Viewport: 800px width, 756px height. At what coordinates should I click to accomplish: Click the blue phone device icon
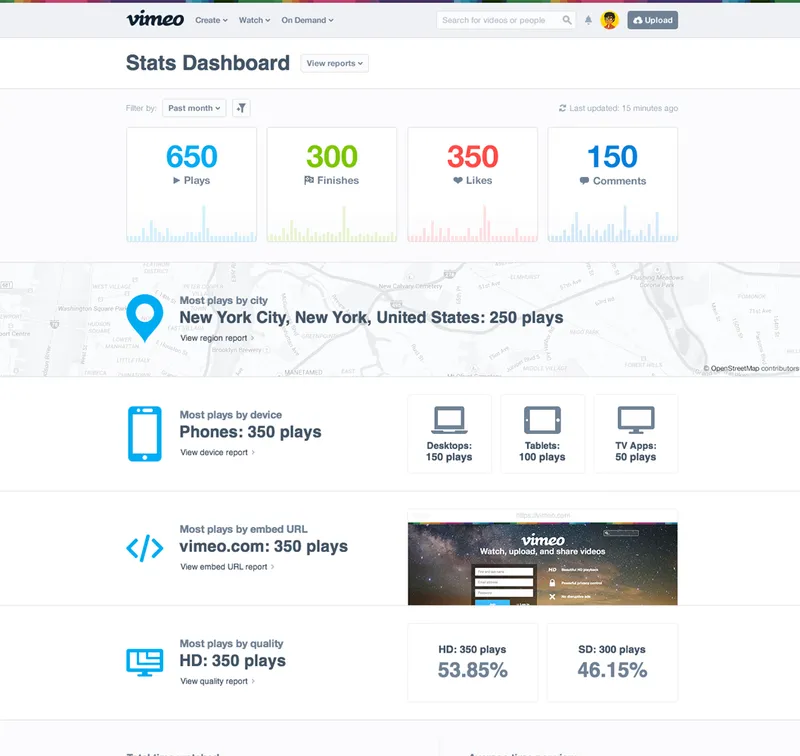145,433
